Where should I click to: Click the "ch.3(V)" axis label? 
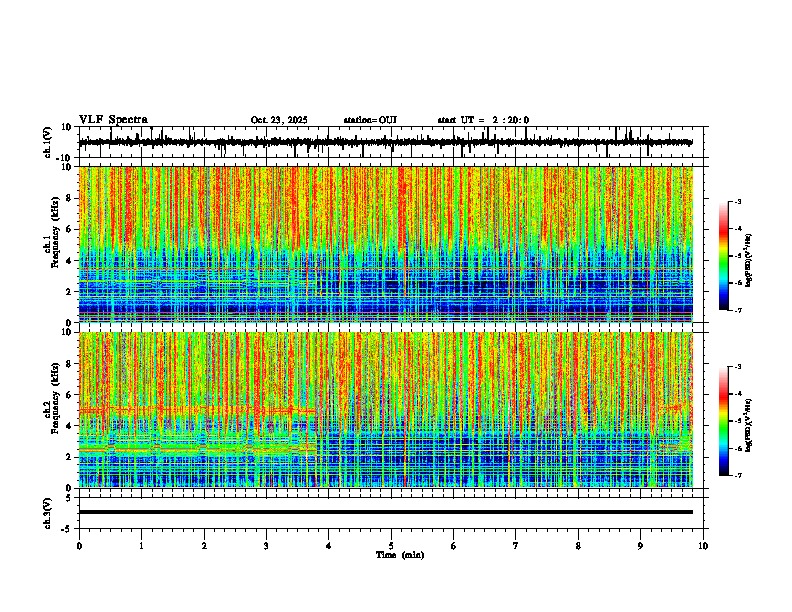(48, 513)
